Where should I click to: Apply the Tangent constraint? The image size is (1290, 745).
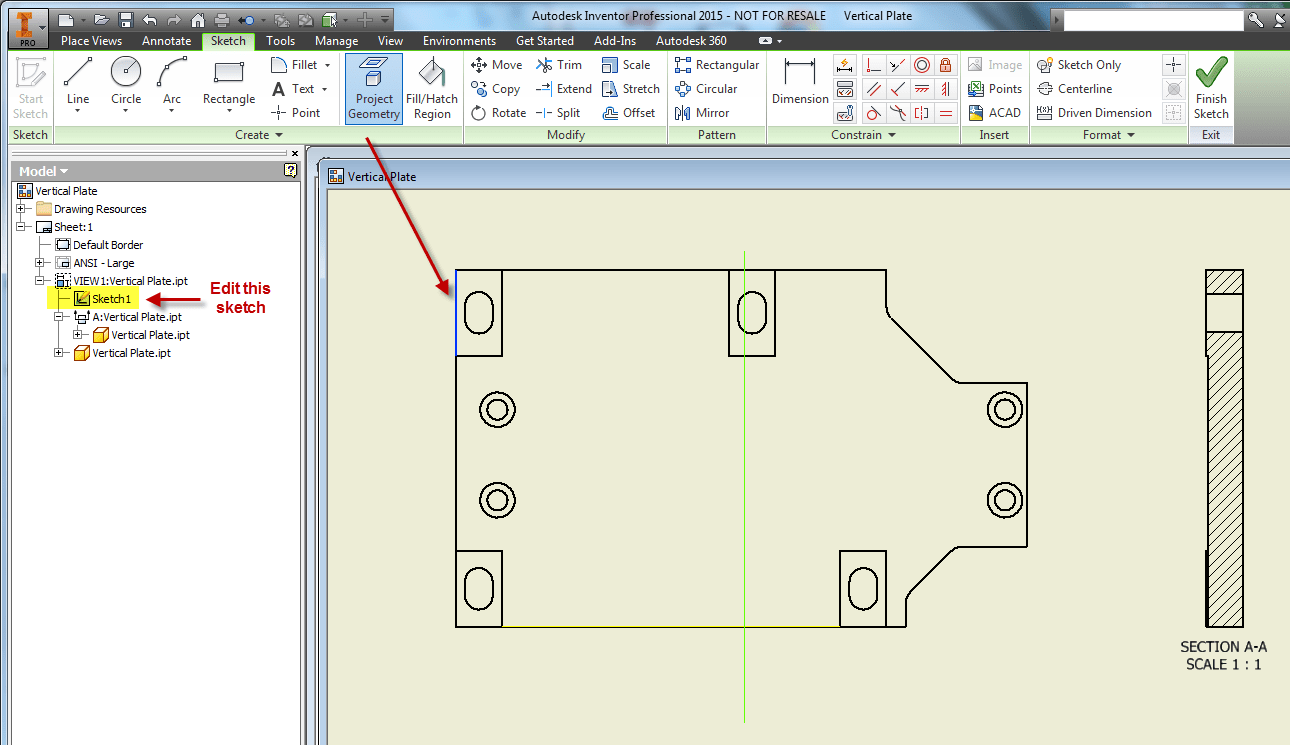tap(872, 112)
